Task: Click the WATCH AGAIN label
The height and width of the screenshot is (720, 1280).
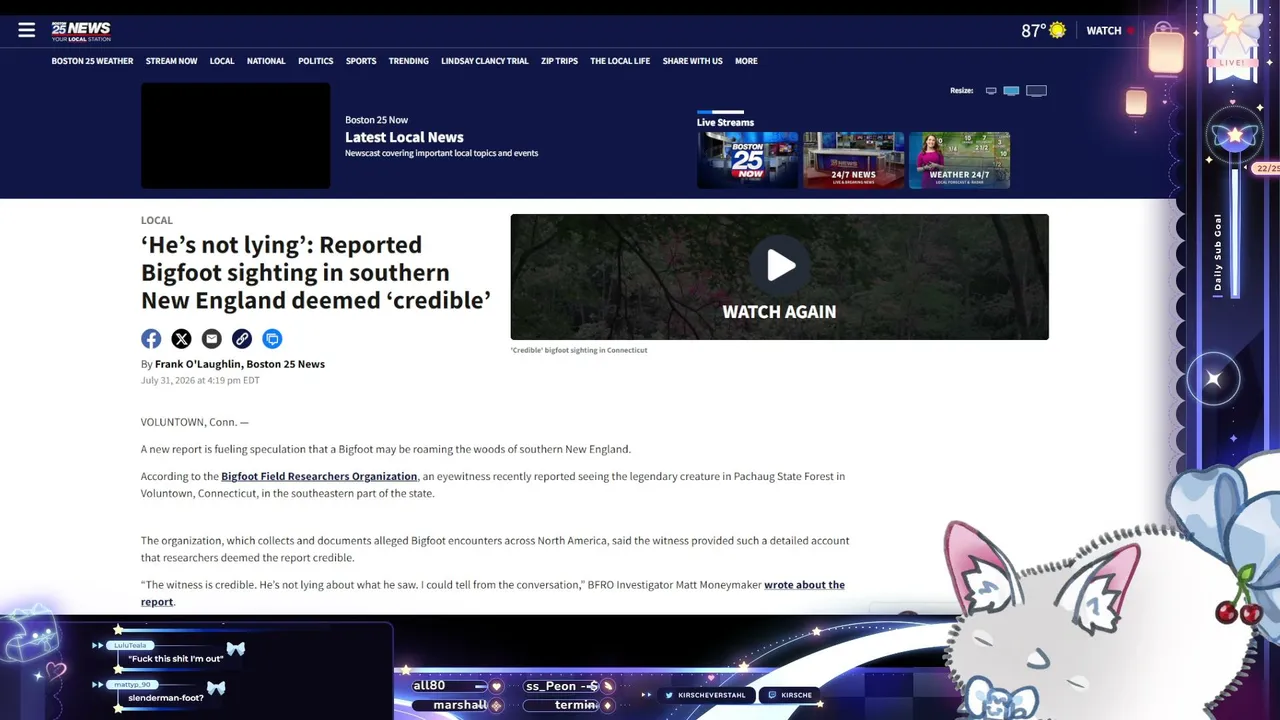Action: pos(779,312)
